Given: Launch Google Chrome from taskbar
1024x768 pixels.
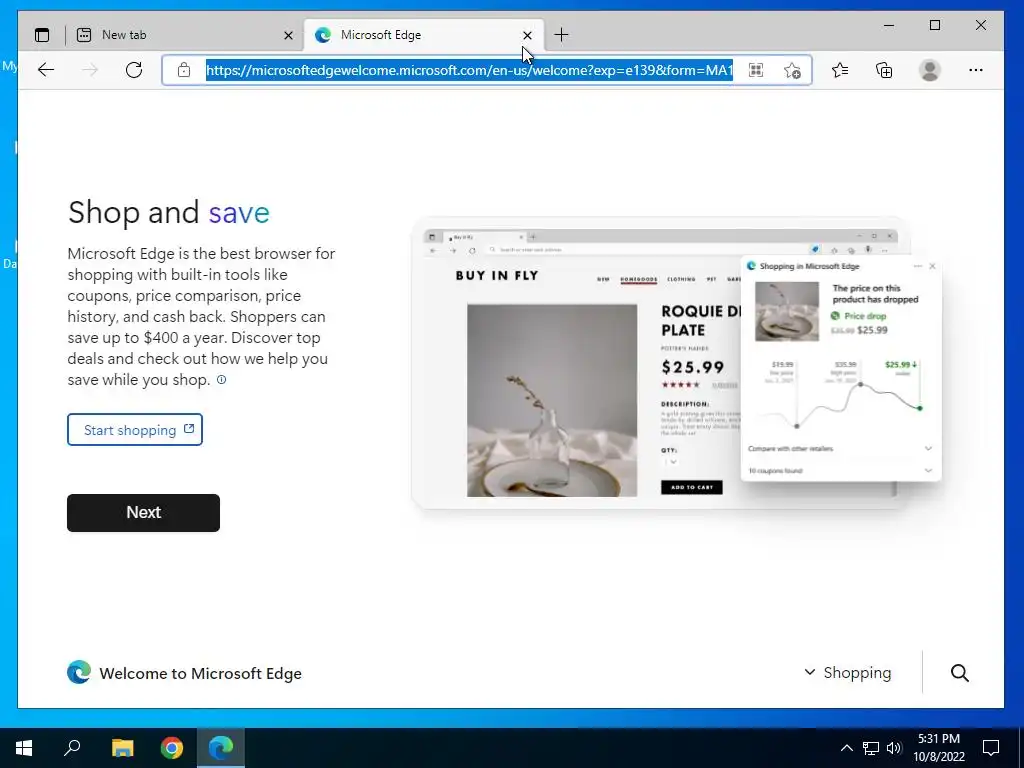Looking at the screenshot, I should click(172, 748).
